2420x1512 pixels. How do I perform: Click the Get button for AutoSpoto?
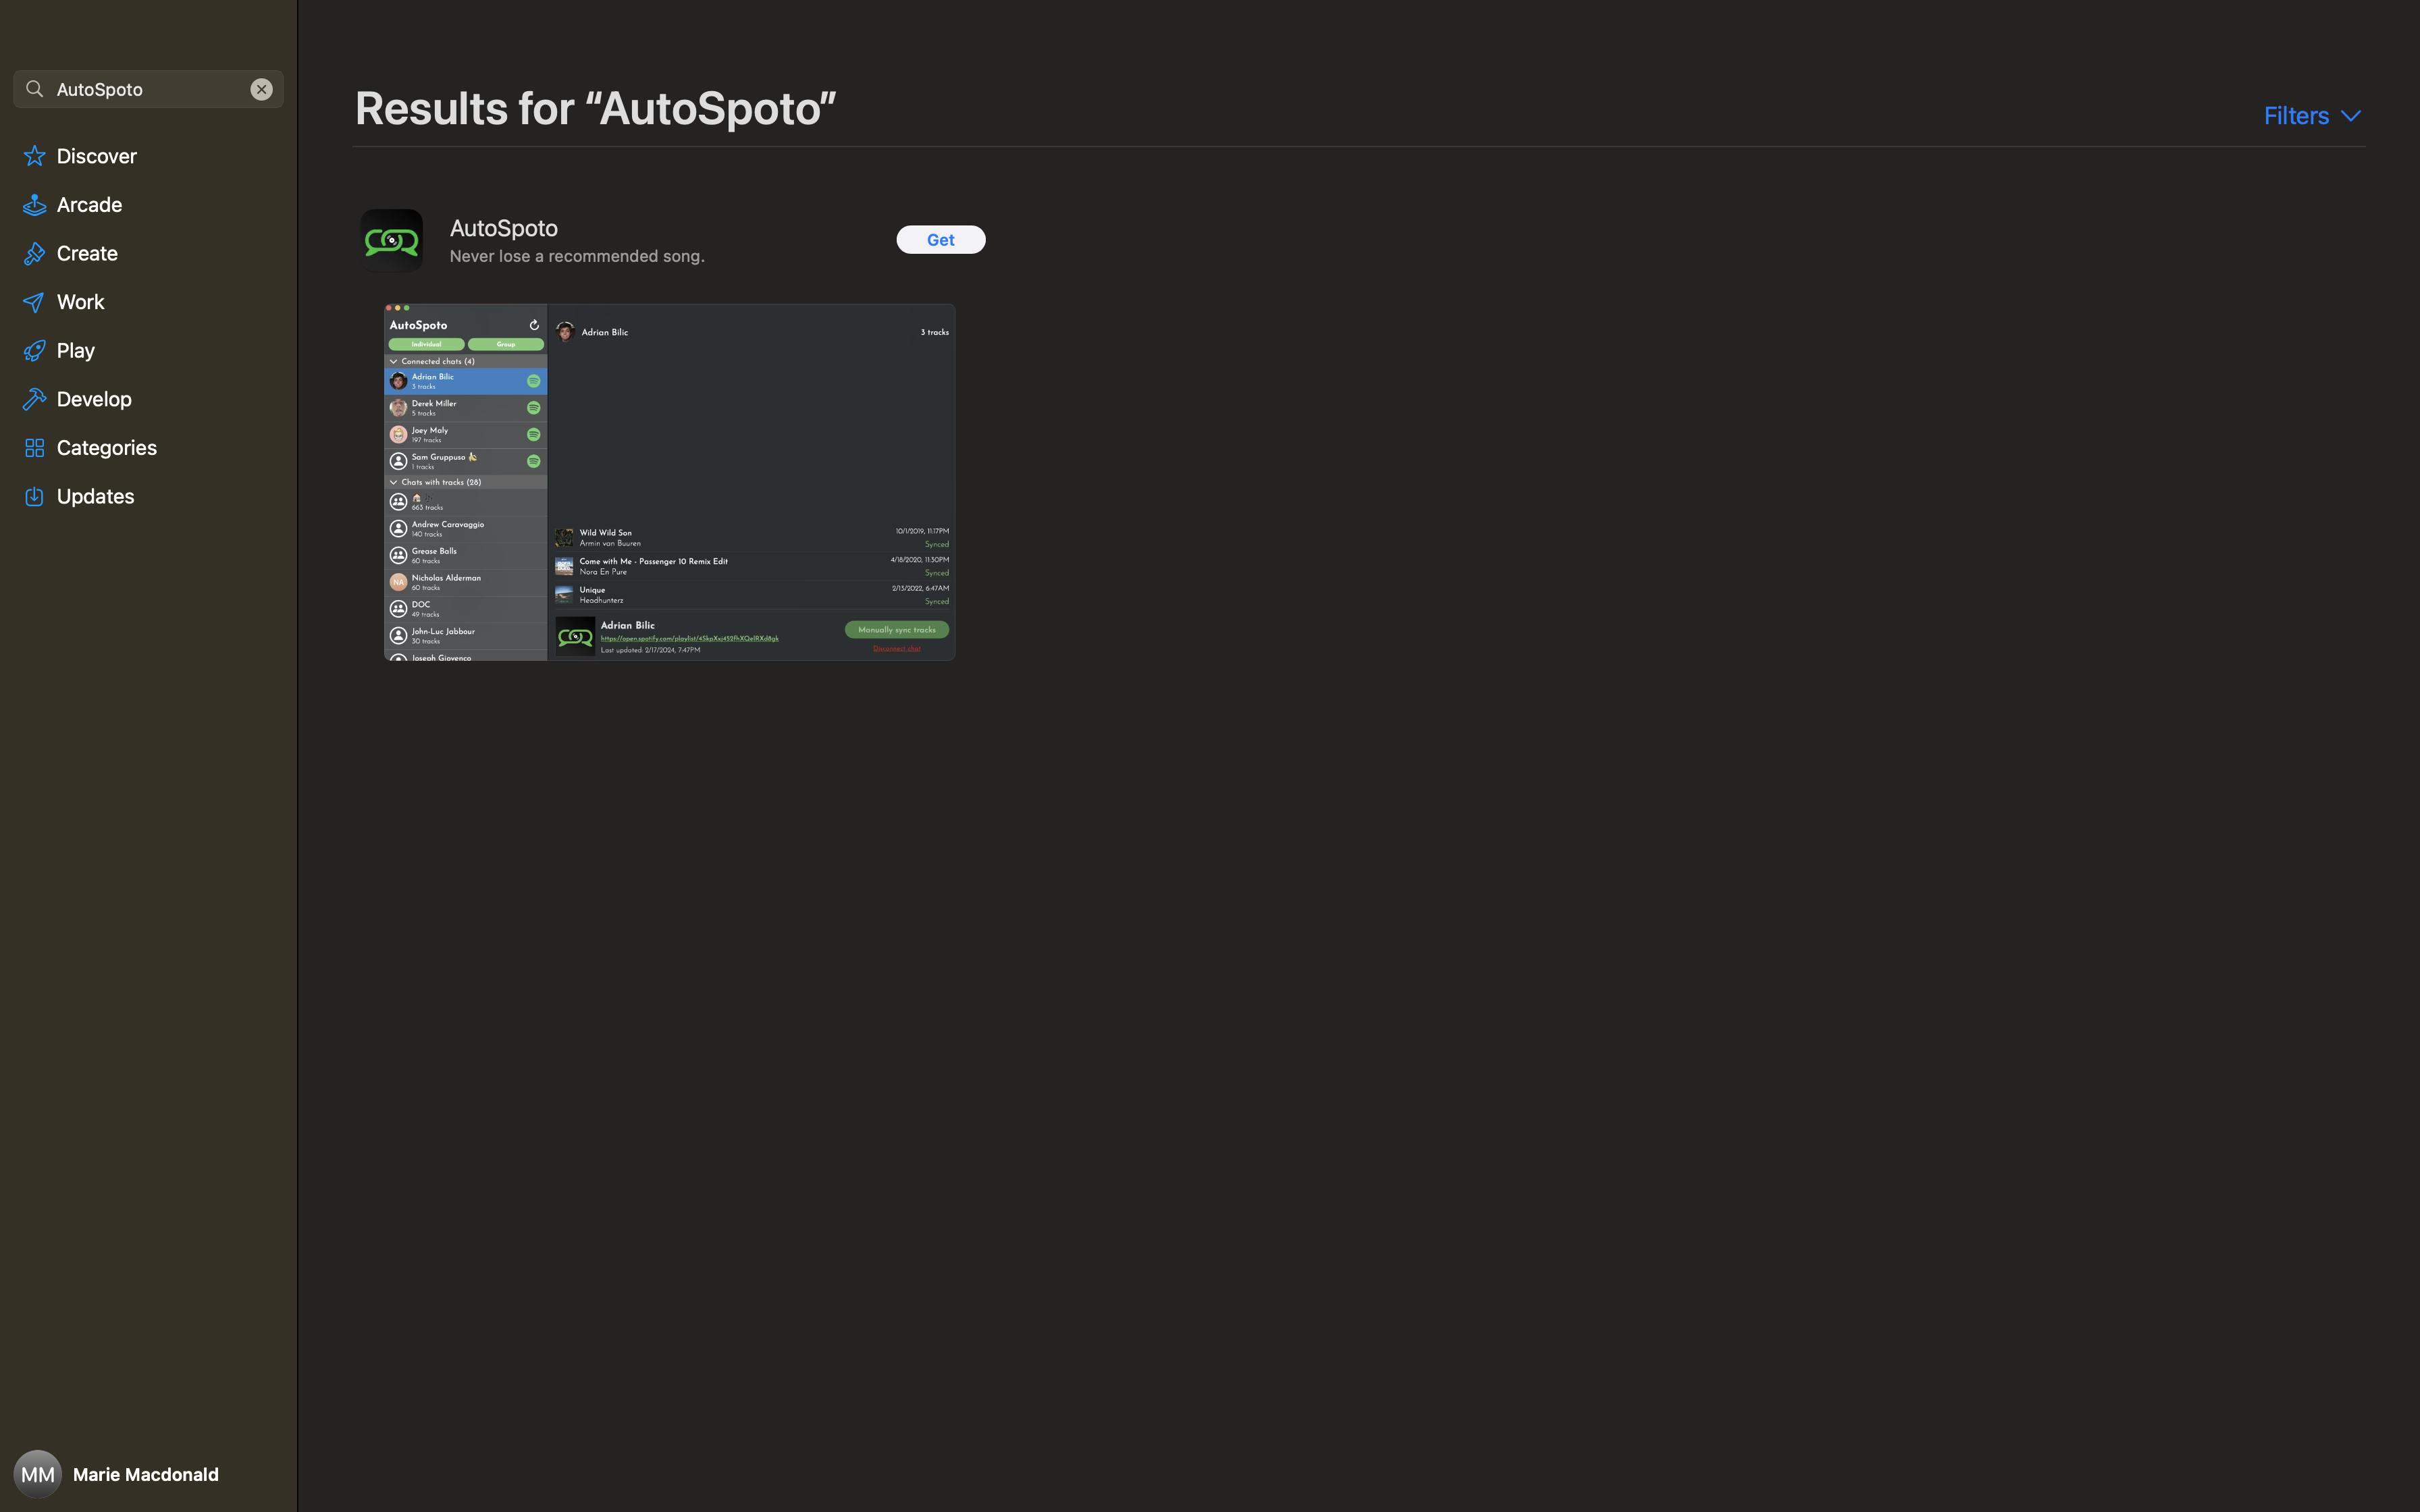tap(940, 240)
